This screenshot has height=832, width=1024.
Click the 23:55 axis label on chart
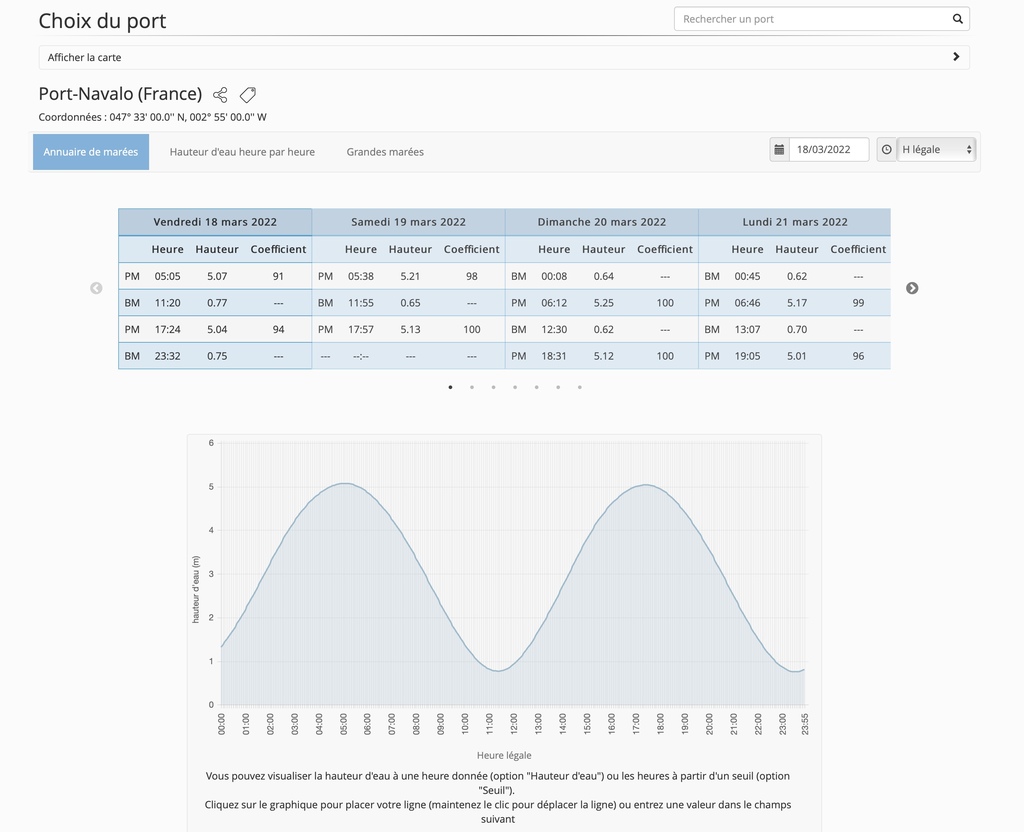(x=805, y=724)
